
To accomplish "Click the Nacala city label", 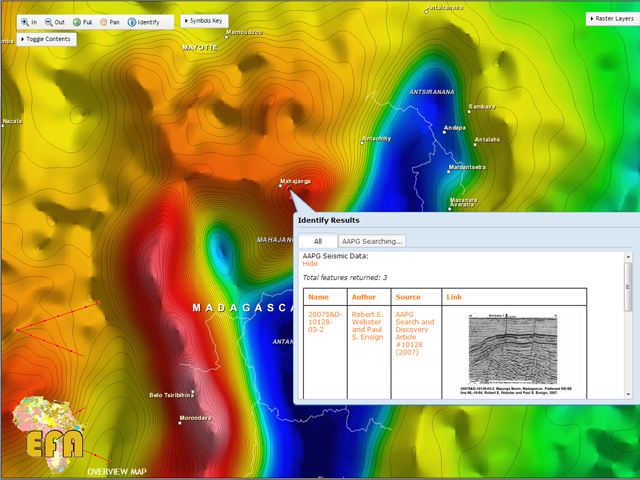I will (12, 121).
